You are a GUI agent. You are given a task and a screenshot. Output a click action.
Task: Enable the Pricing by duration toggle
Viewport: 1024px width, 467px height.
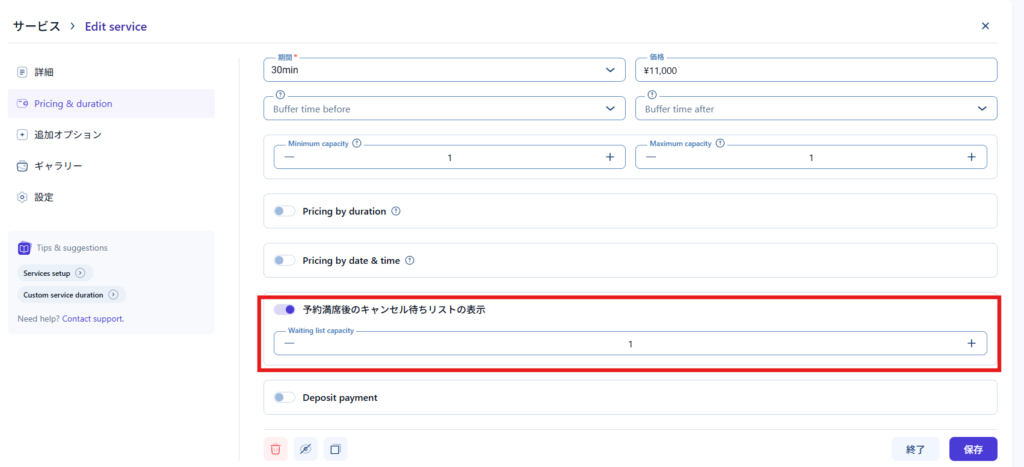pyautogui.click(x=285, y=211)
